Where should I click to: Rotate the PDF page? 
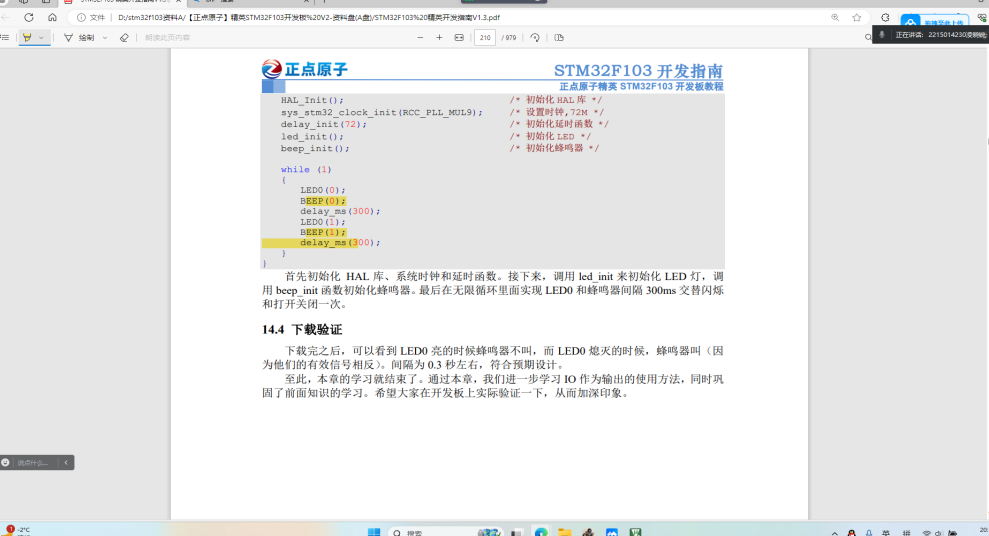(x=535, y=37)
